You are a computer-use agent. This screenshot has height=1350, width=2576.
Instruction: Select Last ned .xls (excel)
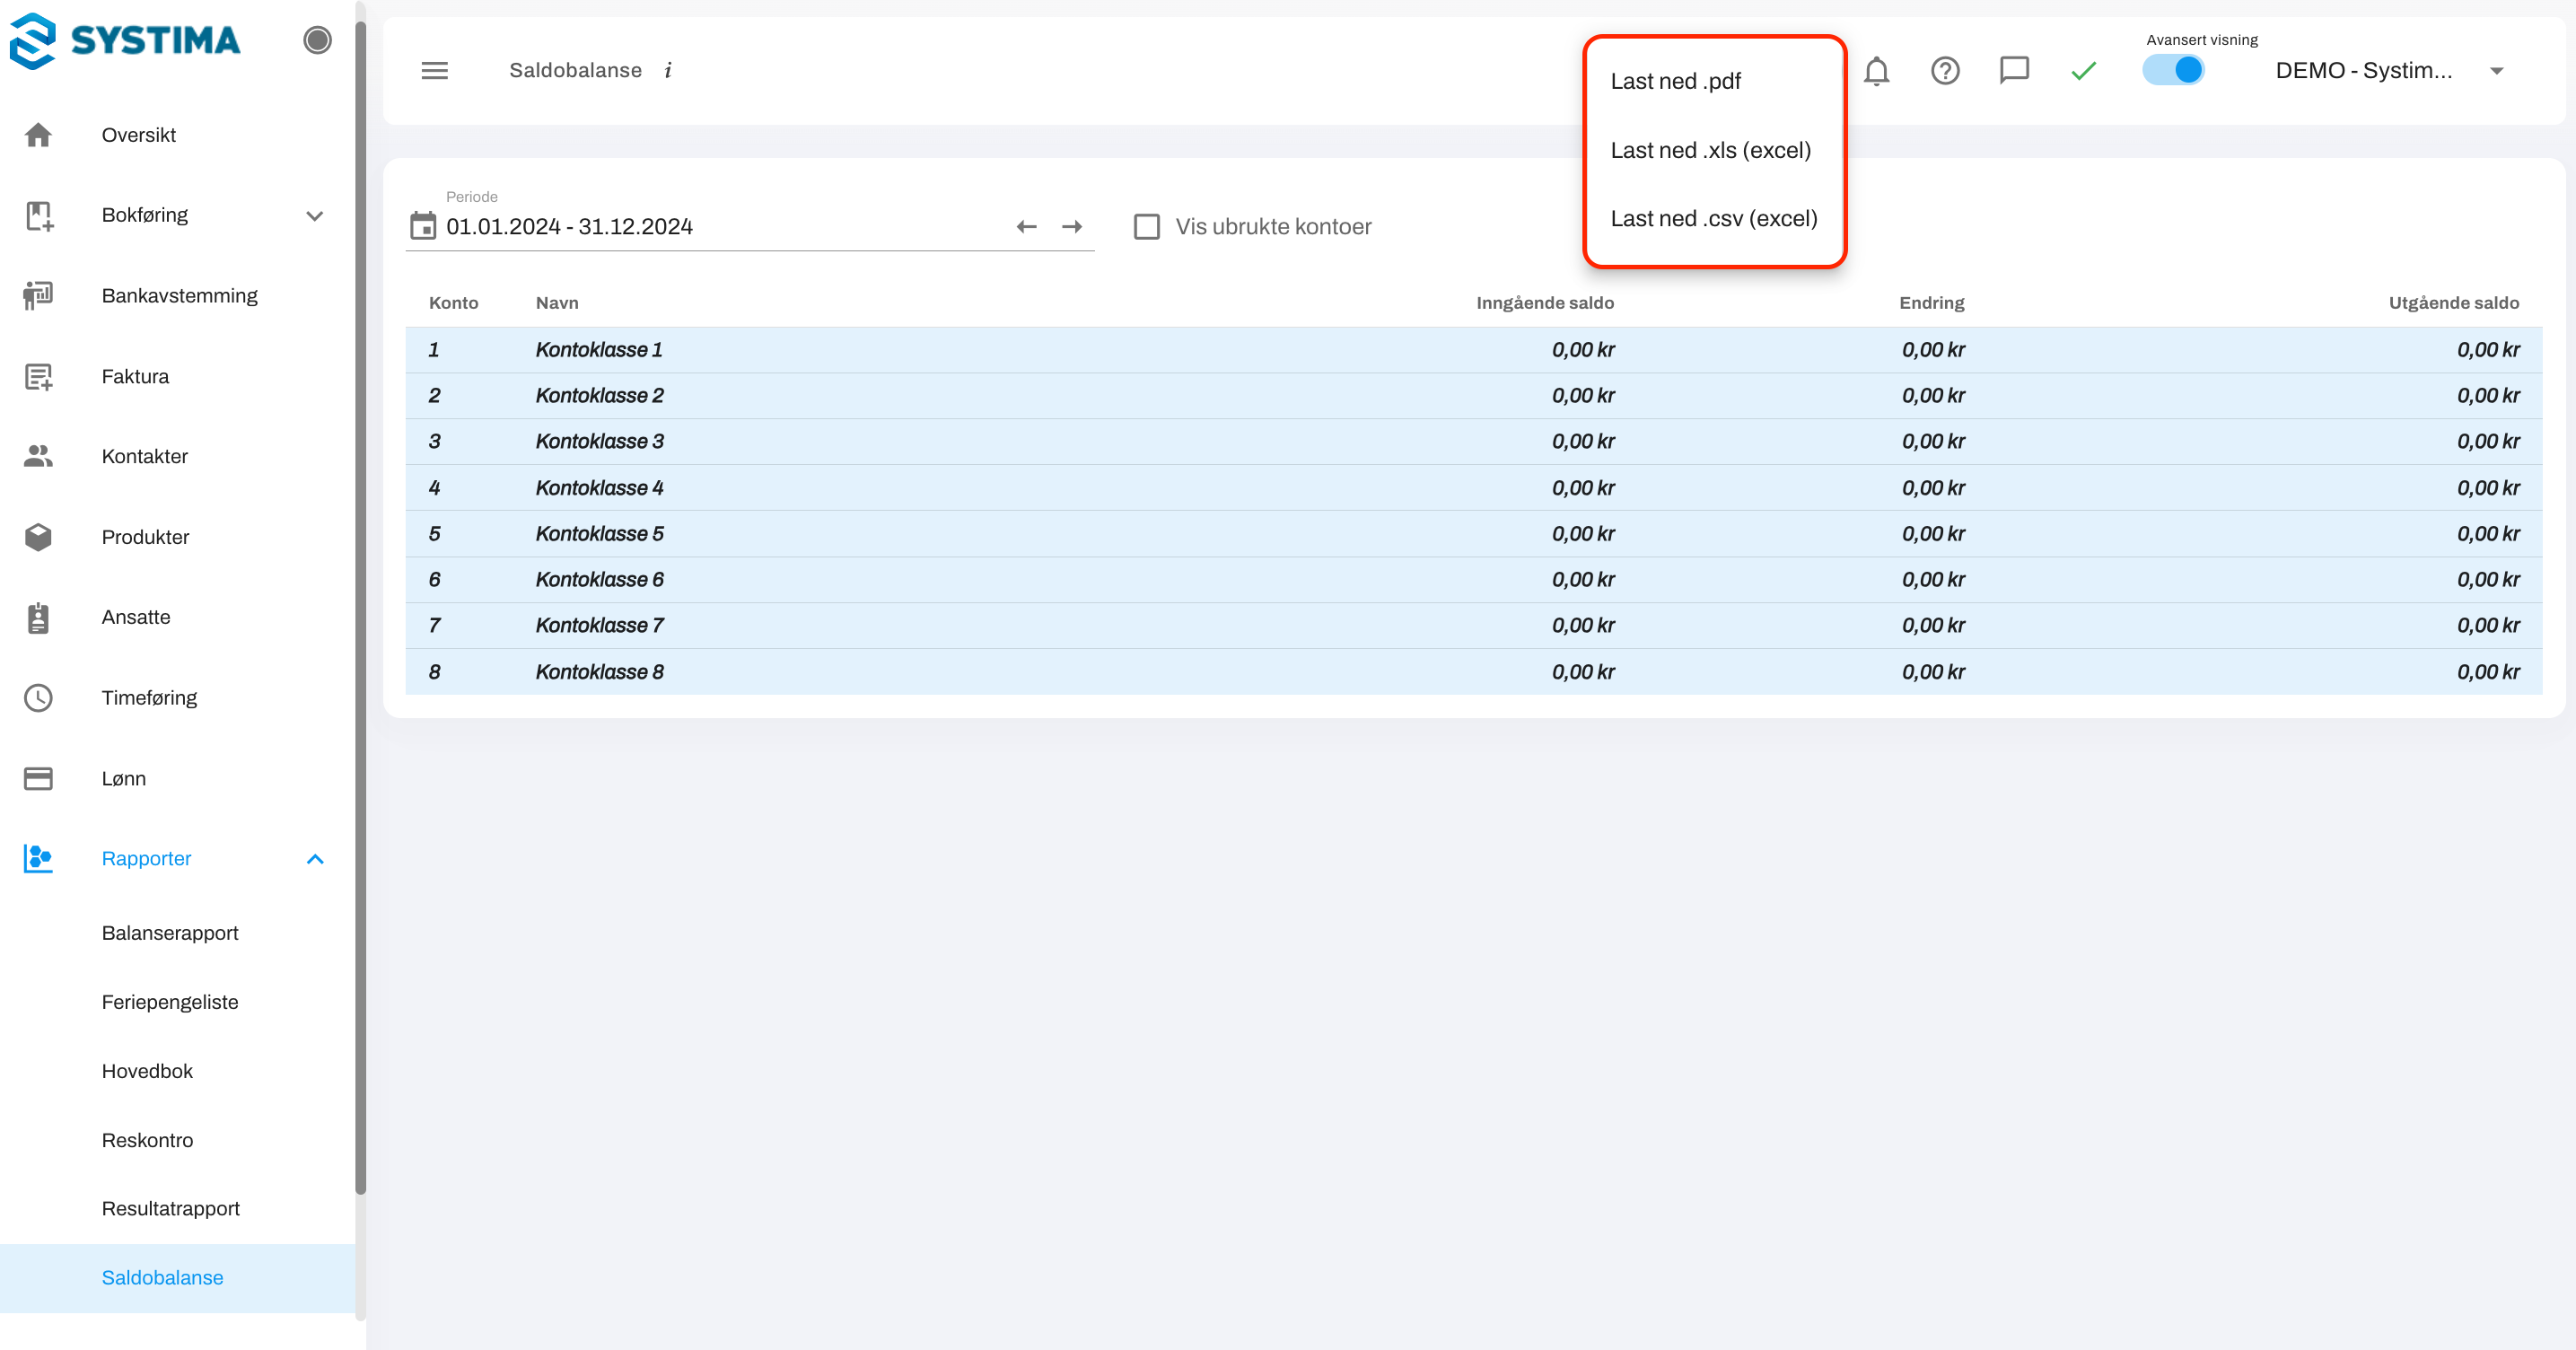(x=1710, y=151)
